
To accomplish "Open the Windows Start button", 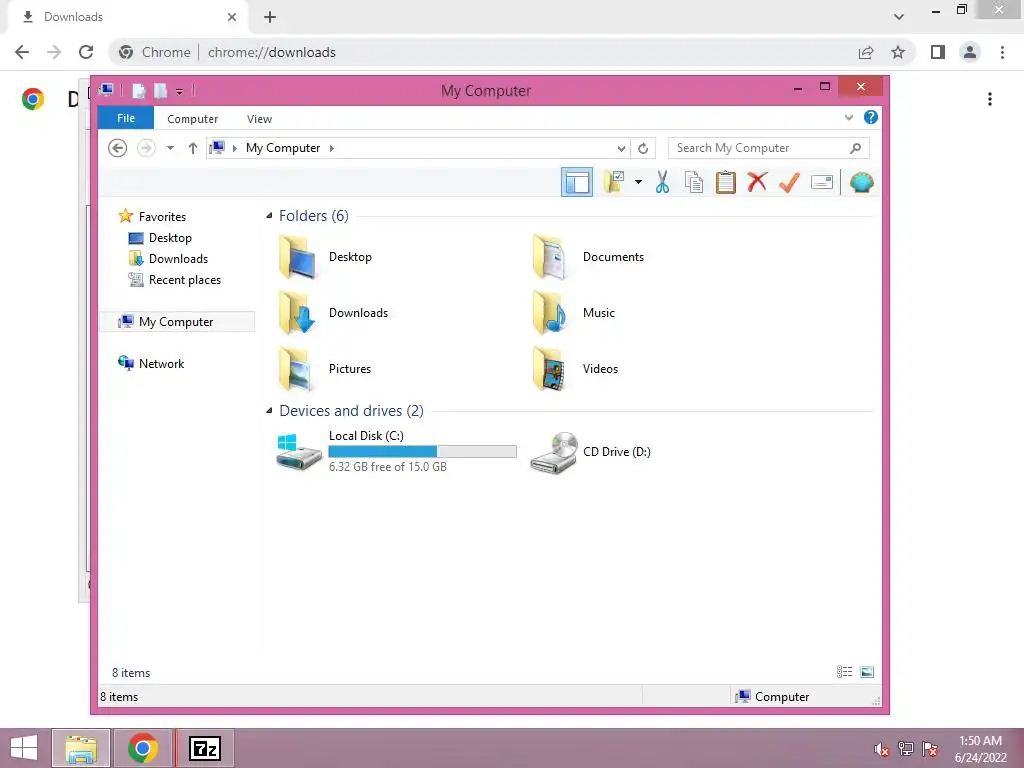I will [x=24, y=748].
